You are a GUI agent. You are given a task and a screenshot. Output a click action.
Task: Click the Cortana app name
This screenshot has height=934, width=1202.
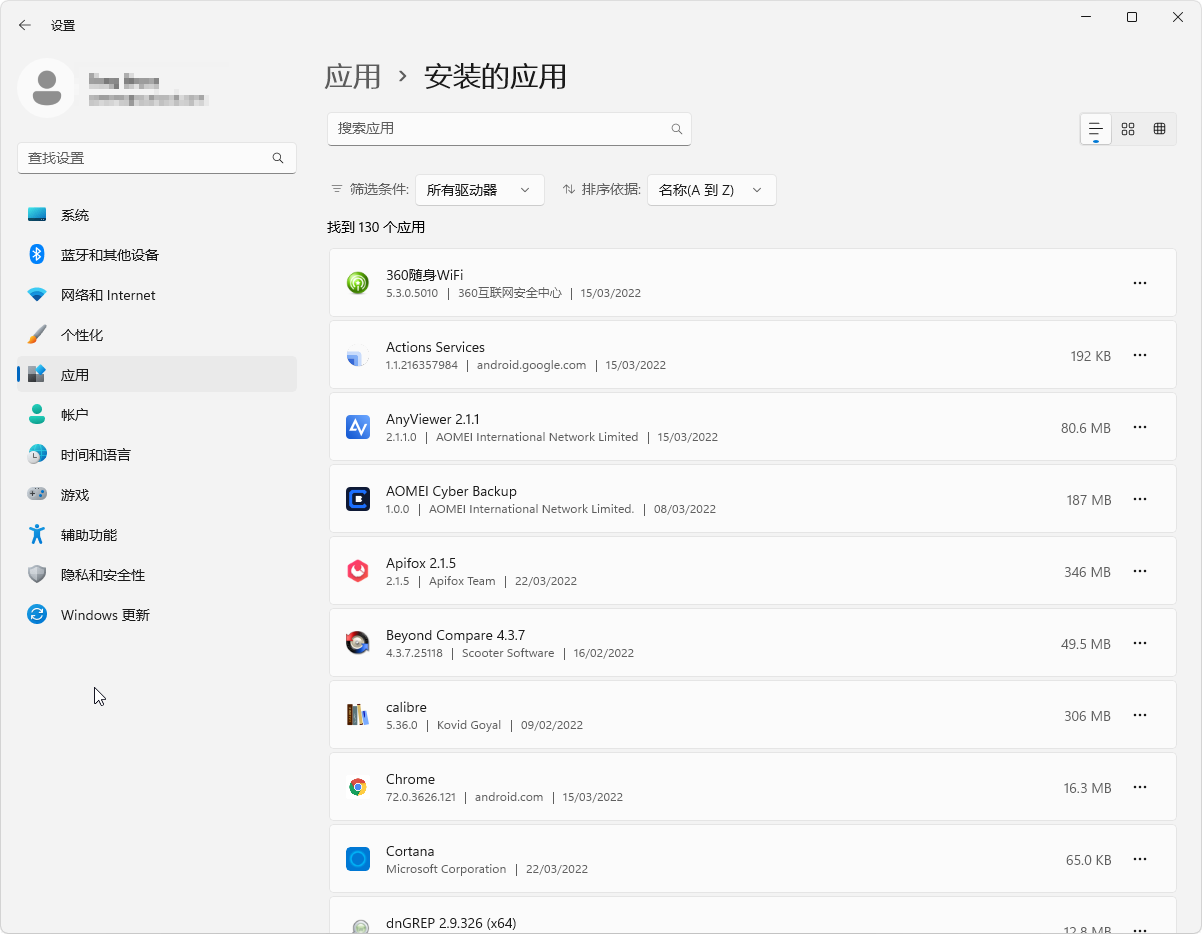coord(410,851)
